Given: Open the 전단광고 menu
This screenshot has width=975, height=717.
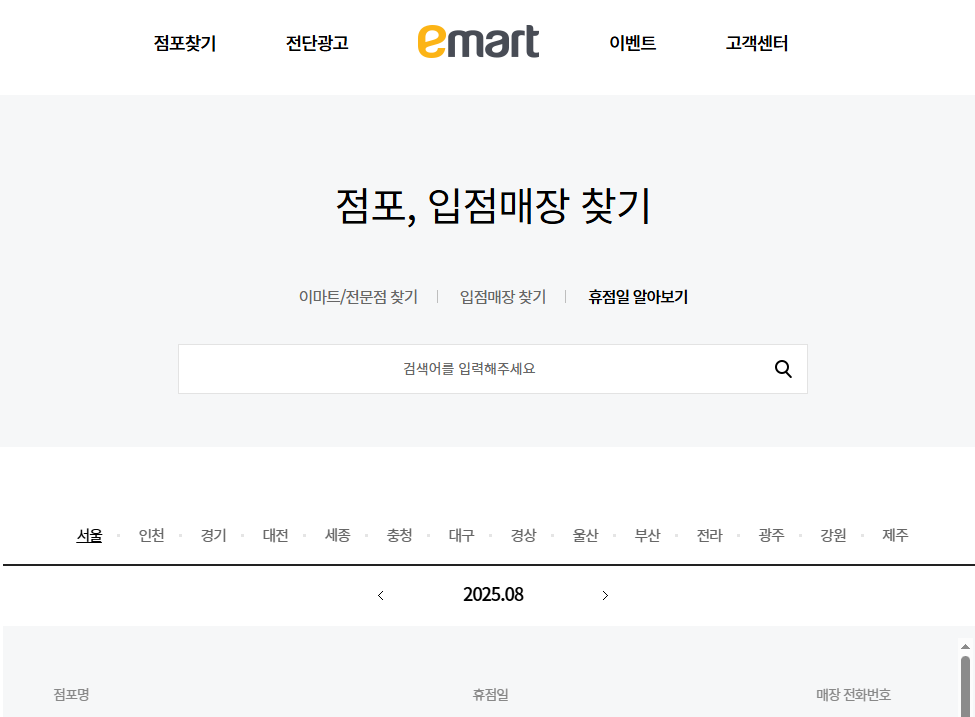Looking at the screenshot, I should click(x=317, y=43).
